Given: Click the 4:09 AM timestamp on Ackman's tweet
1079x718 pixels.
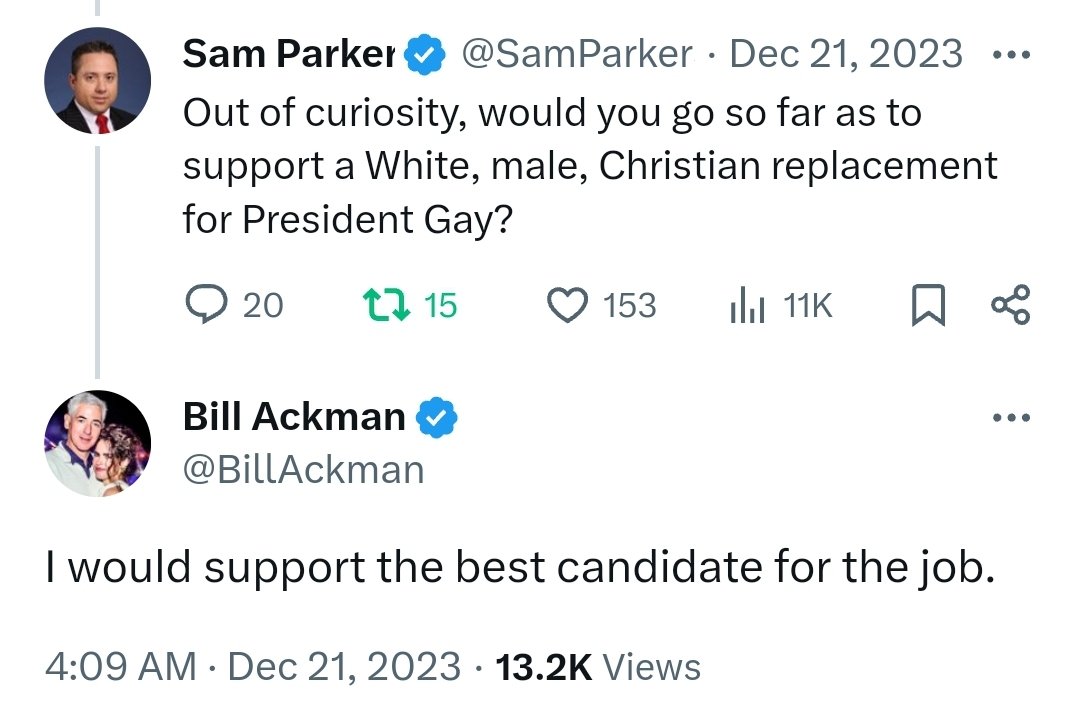Looking at the screenshot, I should pos(120,666).
